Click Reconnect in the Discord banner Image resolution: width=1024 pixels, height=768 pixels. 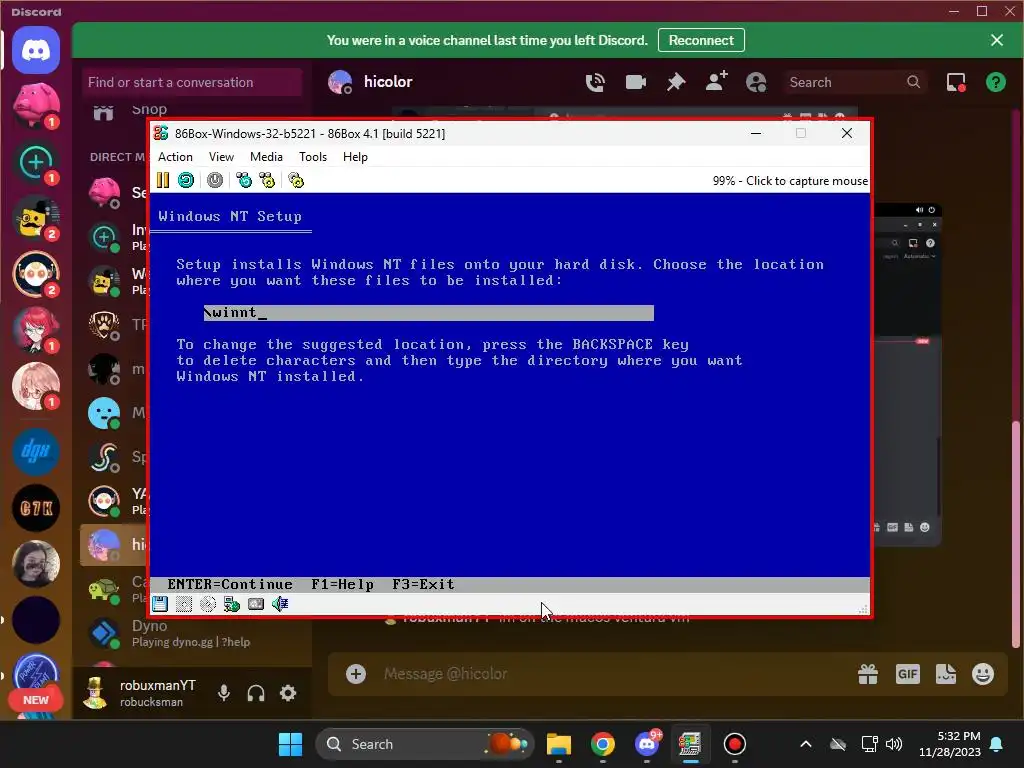[x=701, y=40]
